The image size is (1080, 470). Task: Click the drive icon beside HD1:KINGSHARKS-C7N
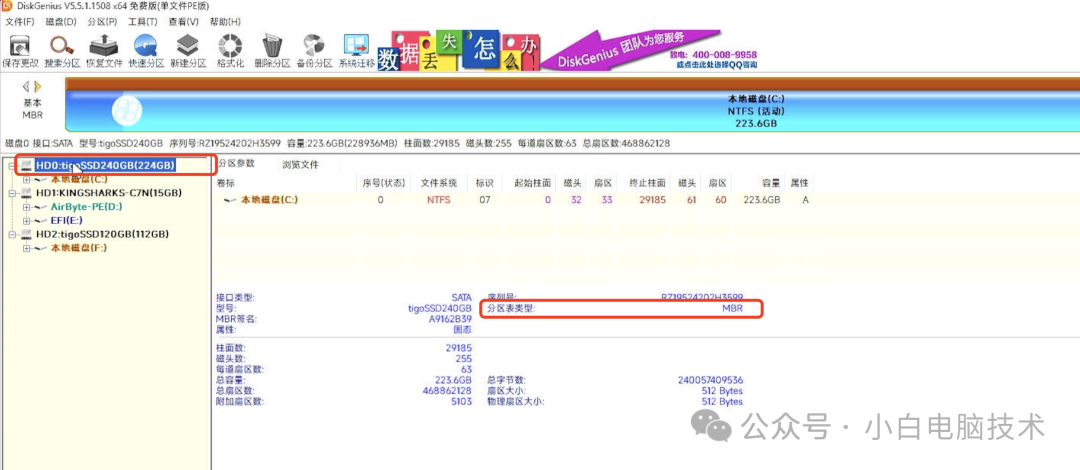click(x=27, y=193)
